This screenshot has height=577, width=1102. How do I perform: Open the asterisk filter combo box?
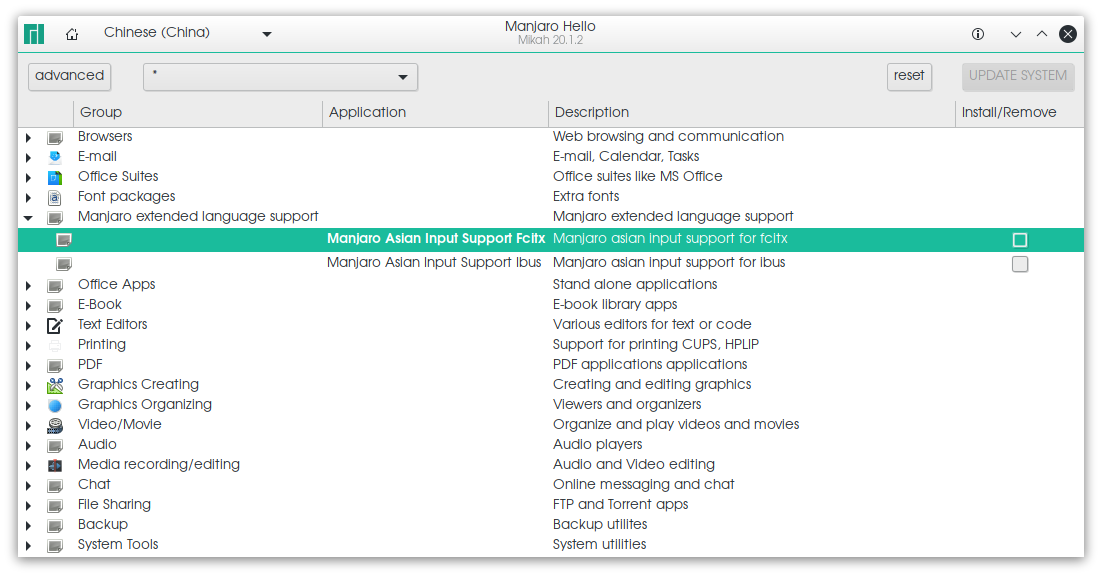[280, 77]
